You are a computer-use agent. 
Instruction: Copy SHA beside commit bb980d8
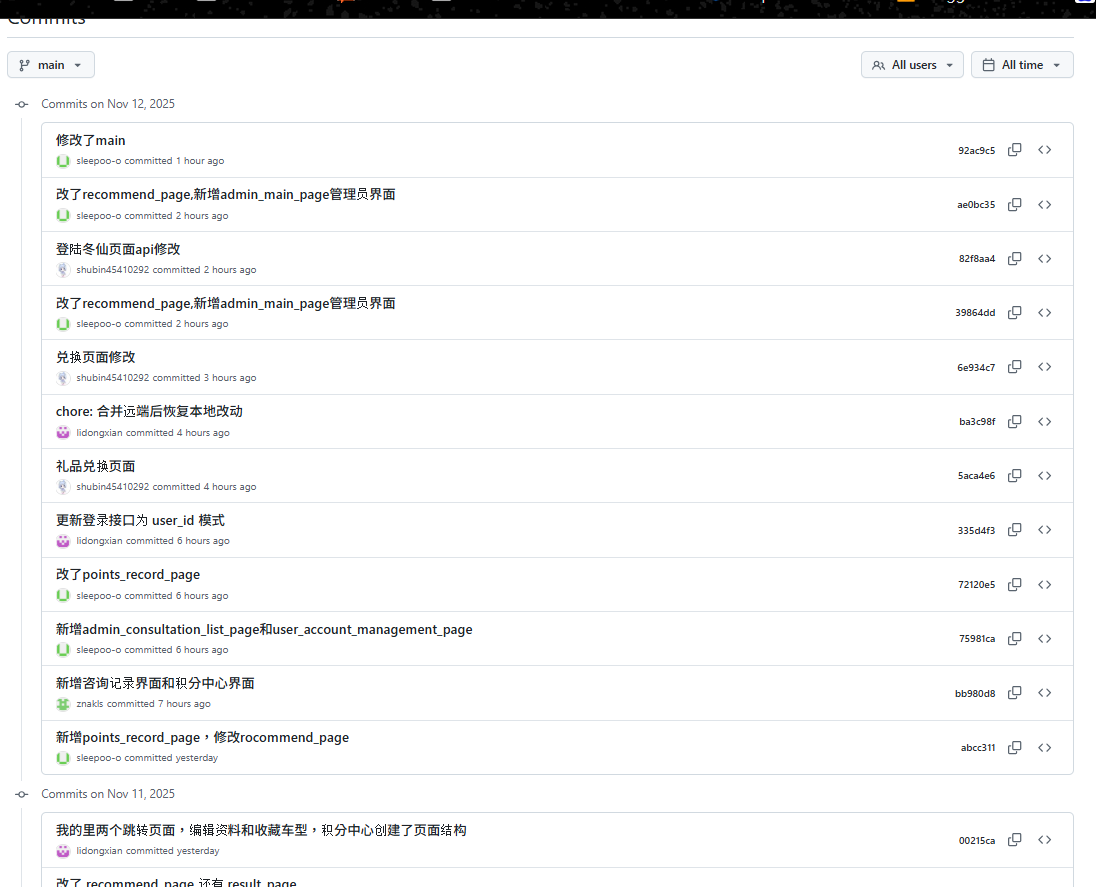pyautogui.click(x=1014, y=692)
